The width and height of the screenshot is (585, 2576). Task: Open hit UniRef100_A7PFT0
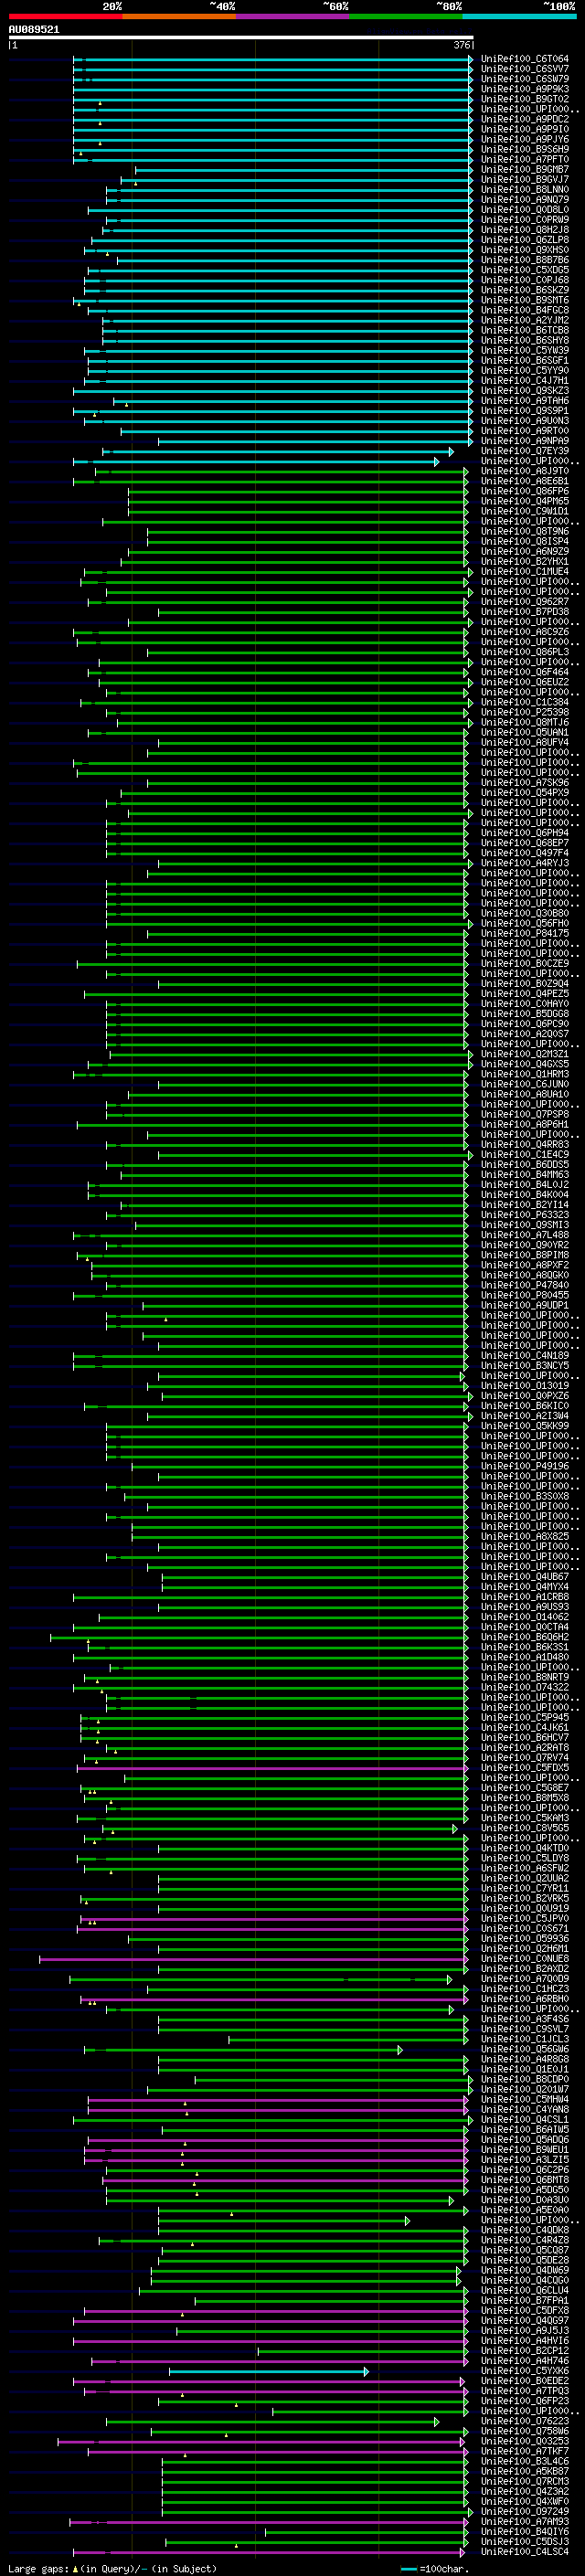tap(524, 159)
